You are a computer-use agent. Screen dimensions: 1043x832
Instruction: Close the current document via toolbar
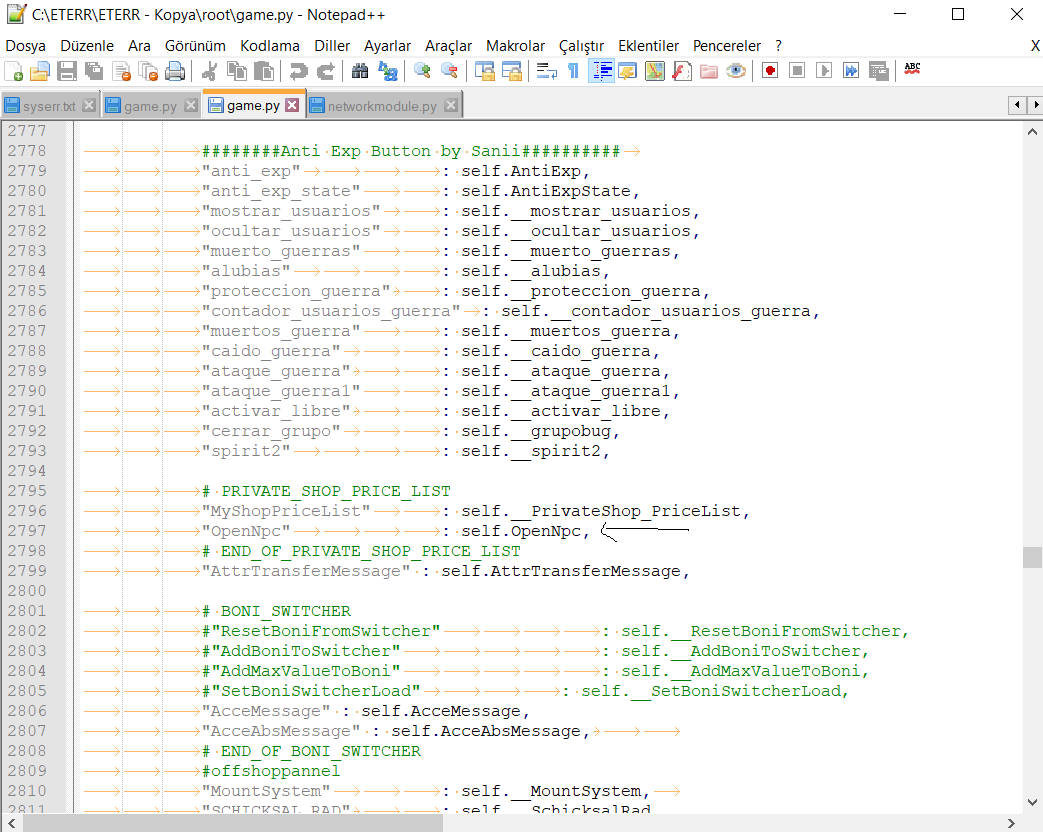pos(121,71)
